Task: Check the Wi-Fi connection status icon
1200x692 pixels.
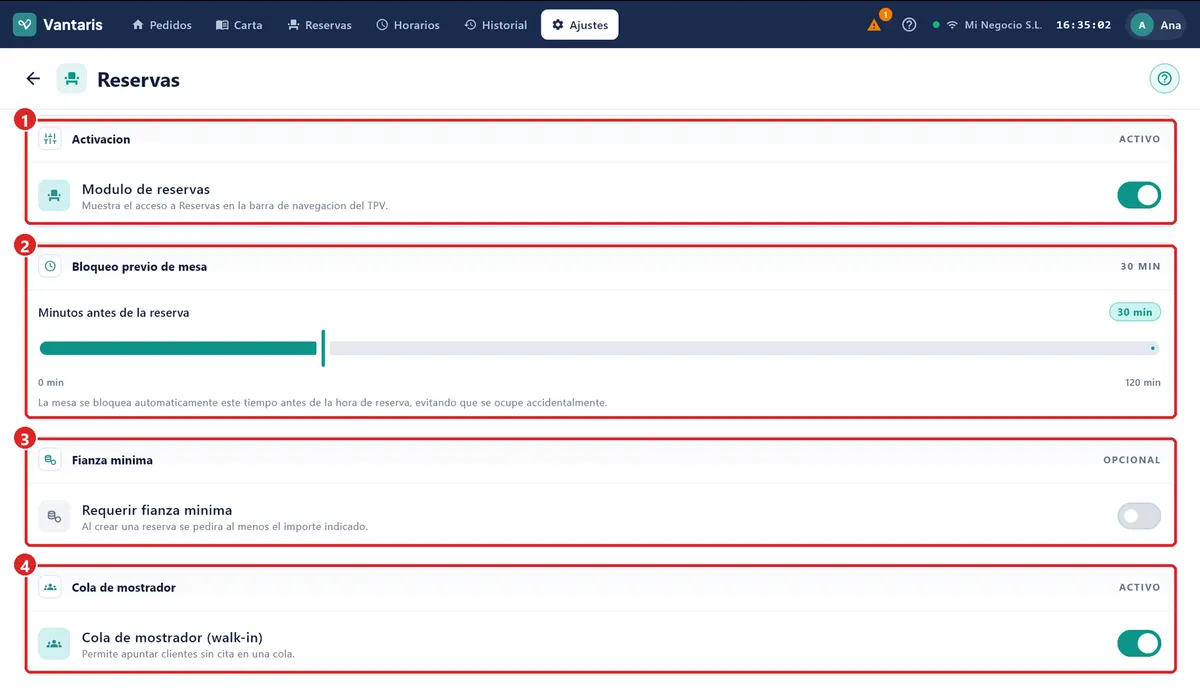Action: click(951, 25)
